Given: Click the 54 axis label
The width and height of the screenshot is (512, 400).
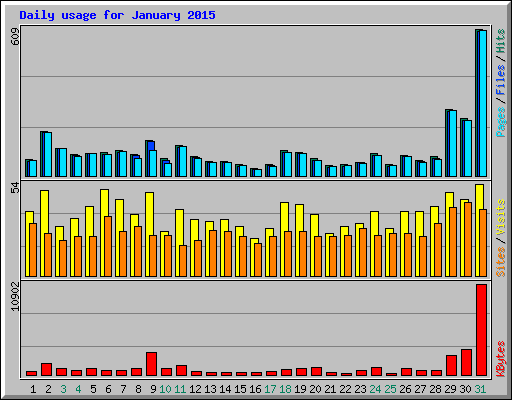Looking at the screenshot, I should point(15,188).
